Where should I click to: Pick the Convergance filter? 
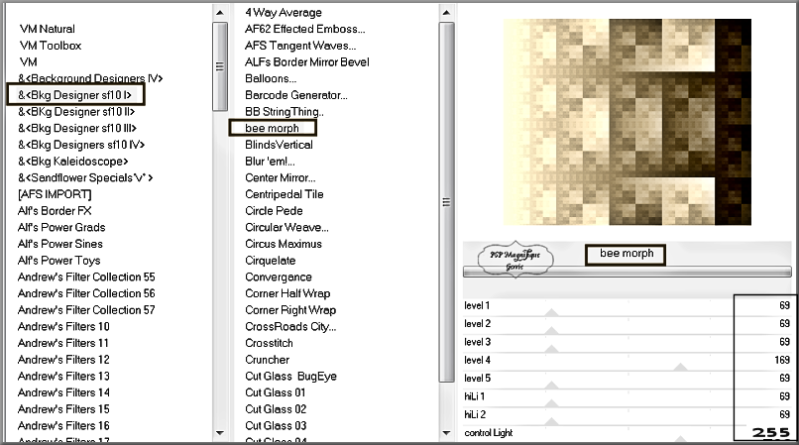pos(278,277)
